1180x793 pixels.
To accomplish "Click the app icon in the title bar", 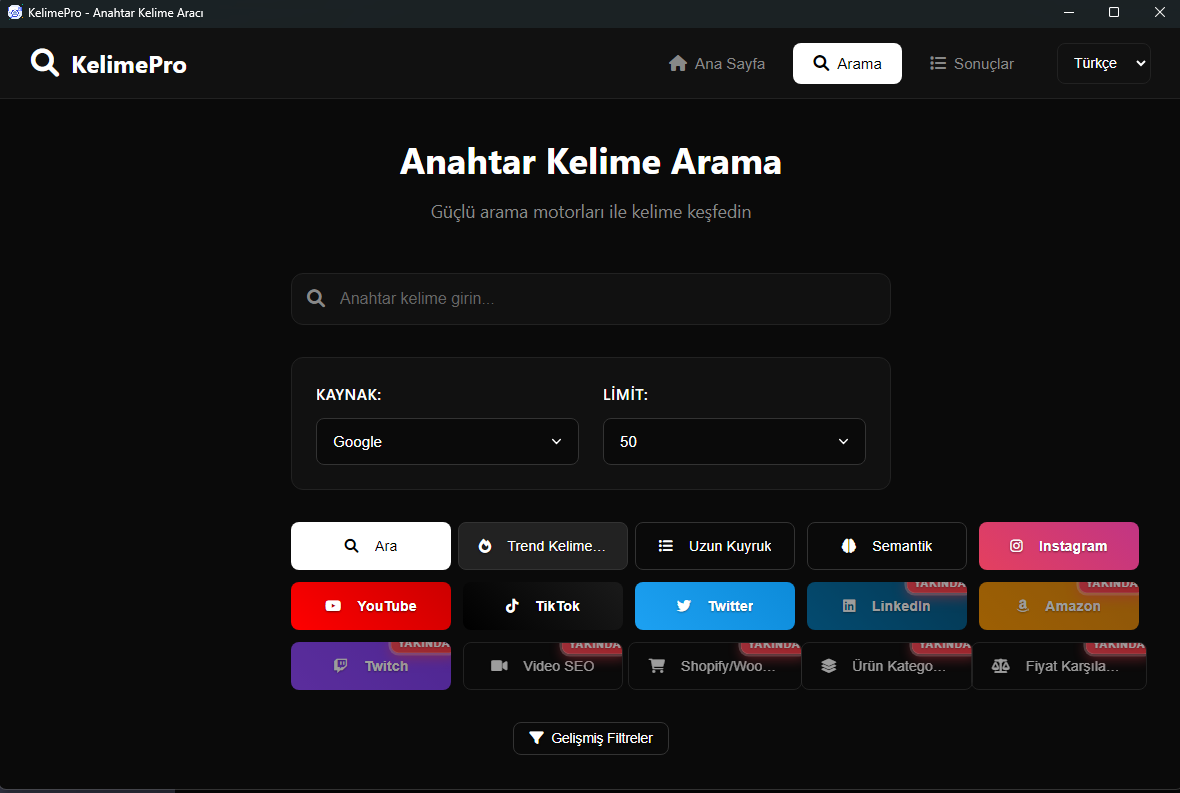I will 14,13.
